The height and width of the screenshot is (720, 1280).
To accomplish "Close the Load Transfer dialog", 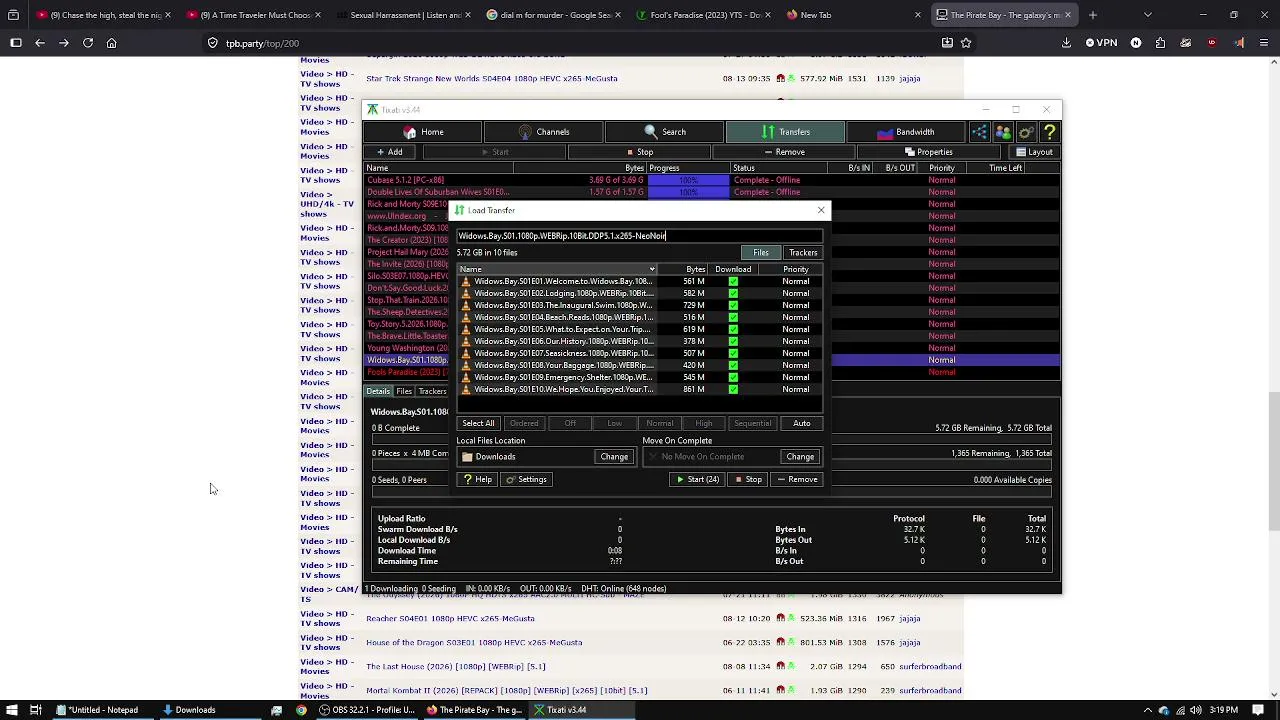I will tap(821, 210).
